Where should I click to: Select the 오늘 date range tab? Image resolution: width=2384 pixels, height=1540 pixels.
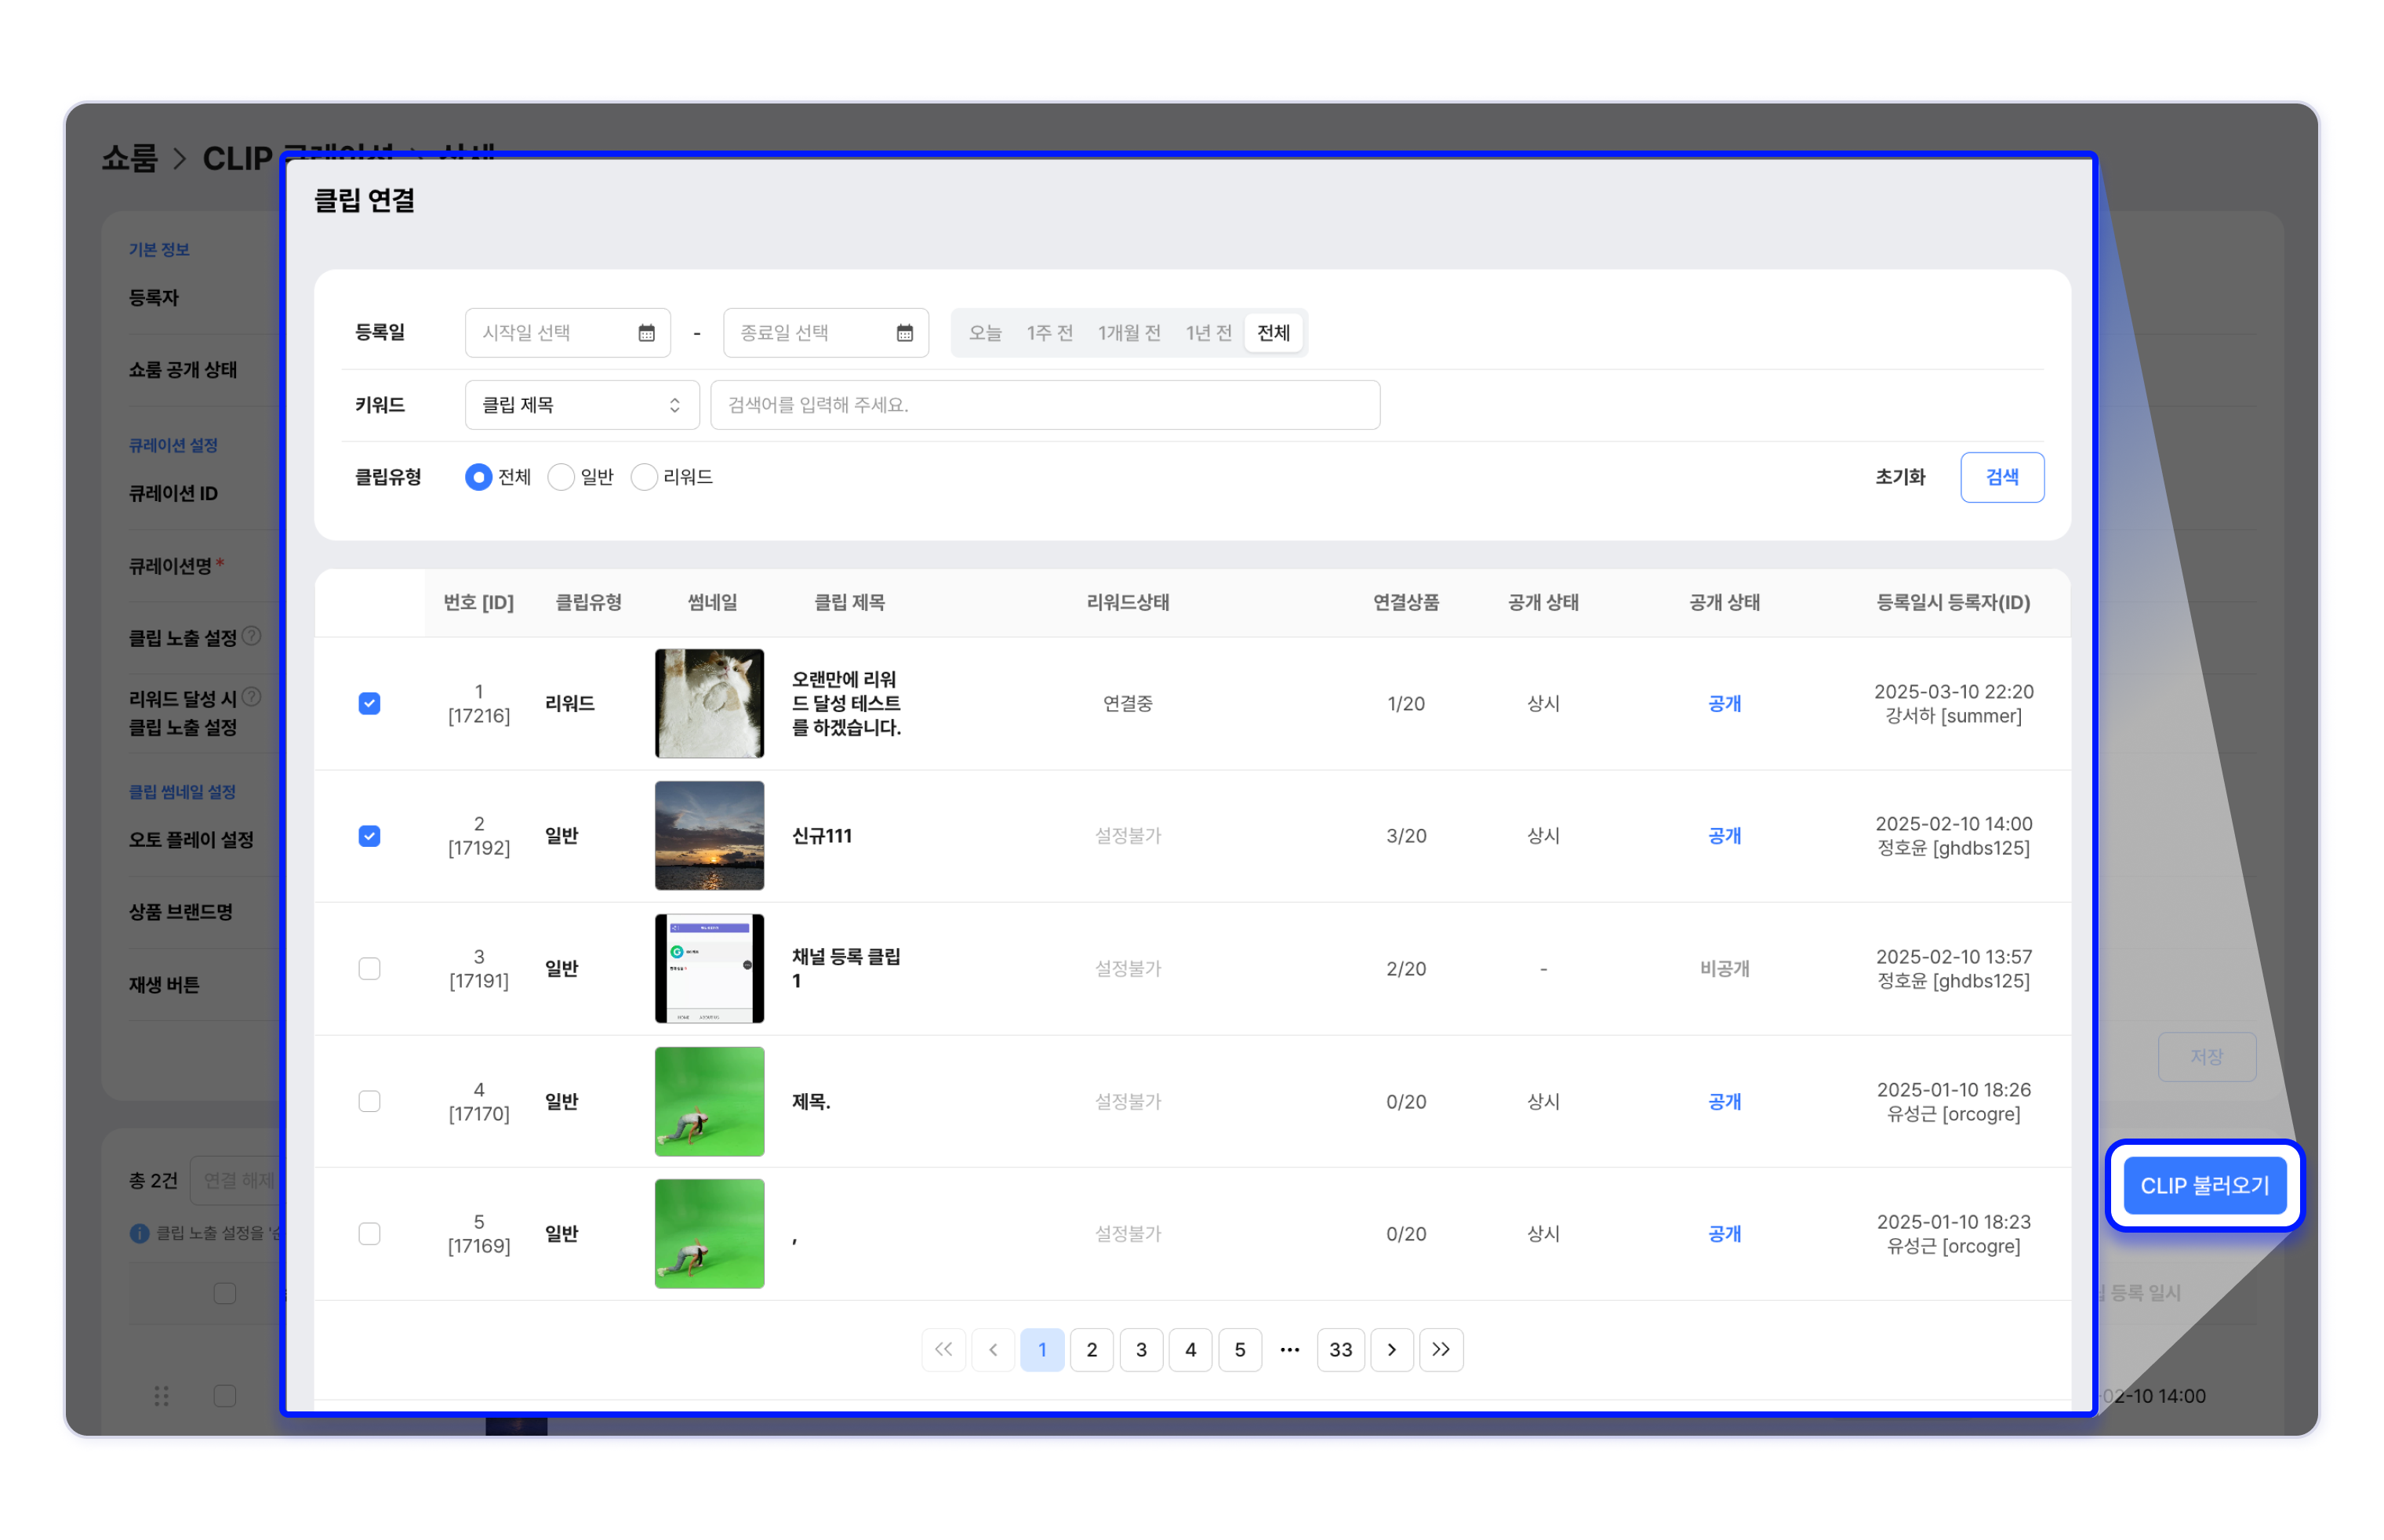coord(984,333)
